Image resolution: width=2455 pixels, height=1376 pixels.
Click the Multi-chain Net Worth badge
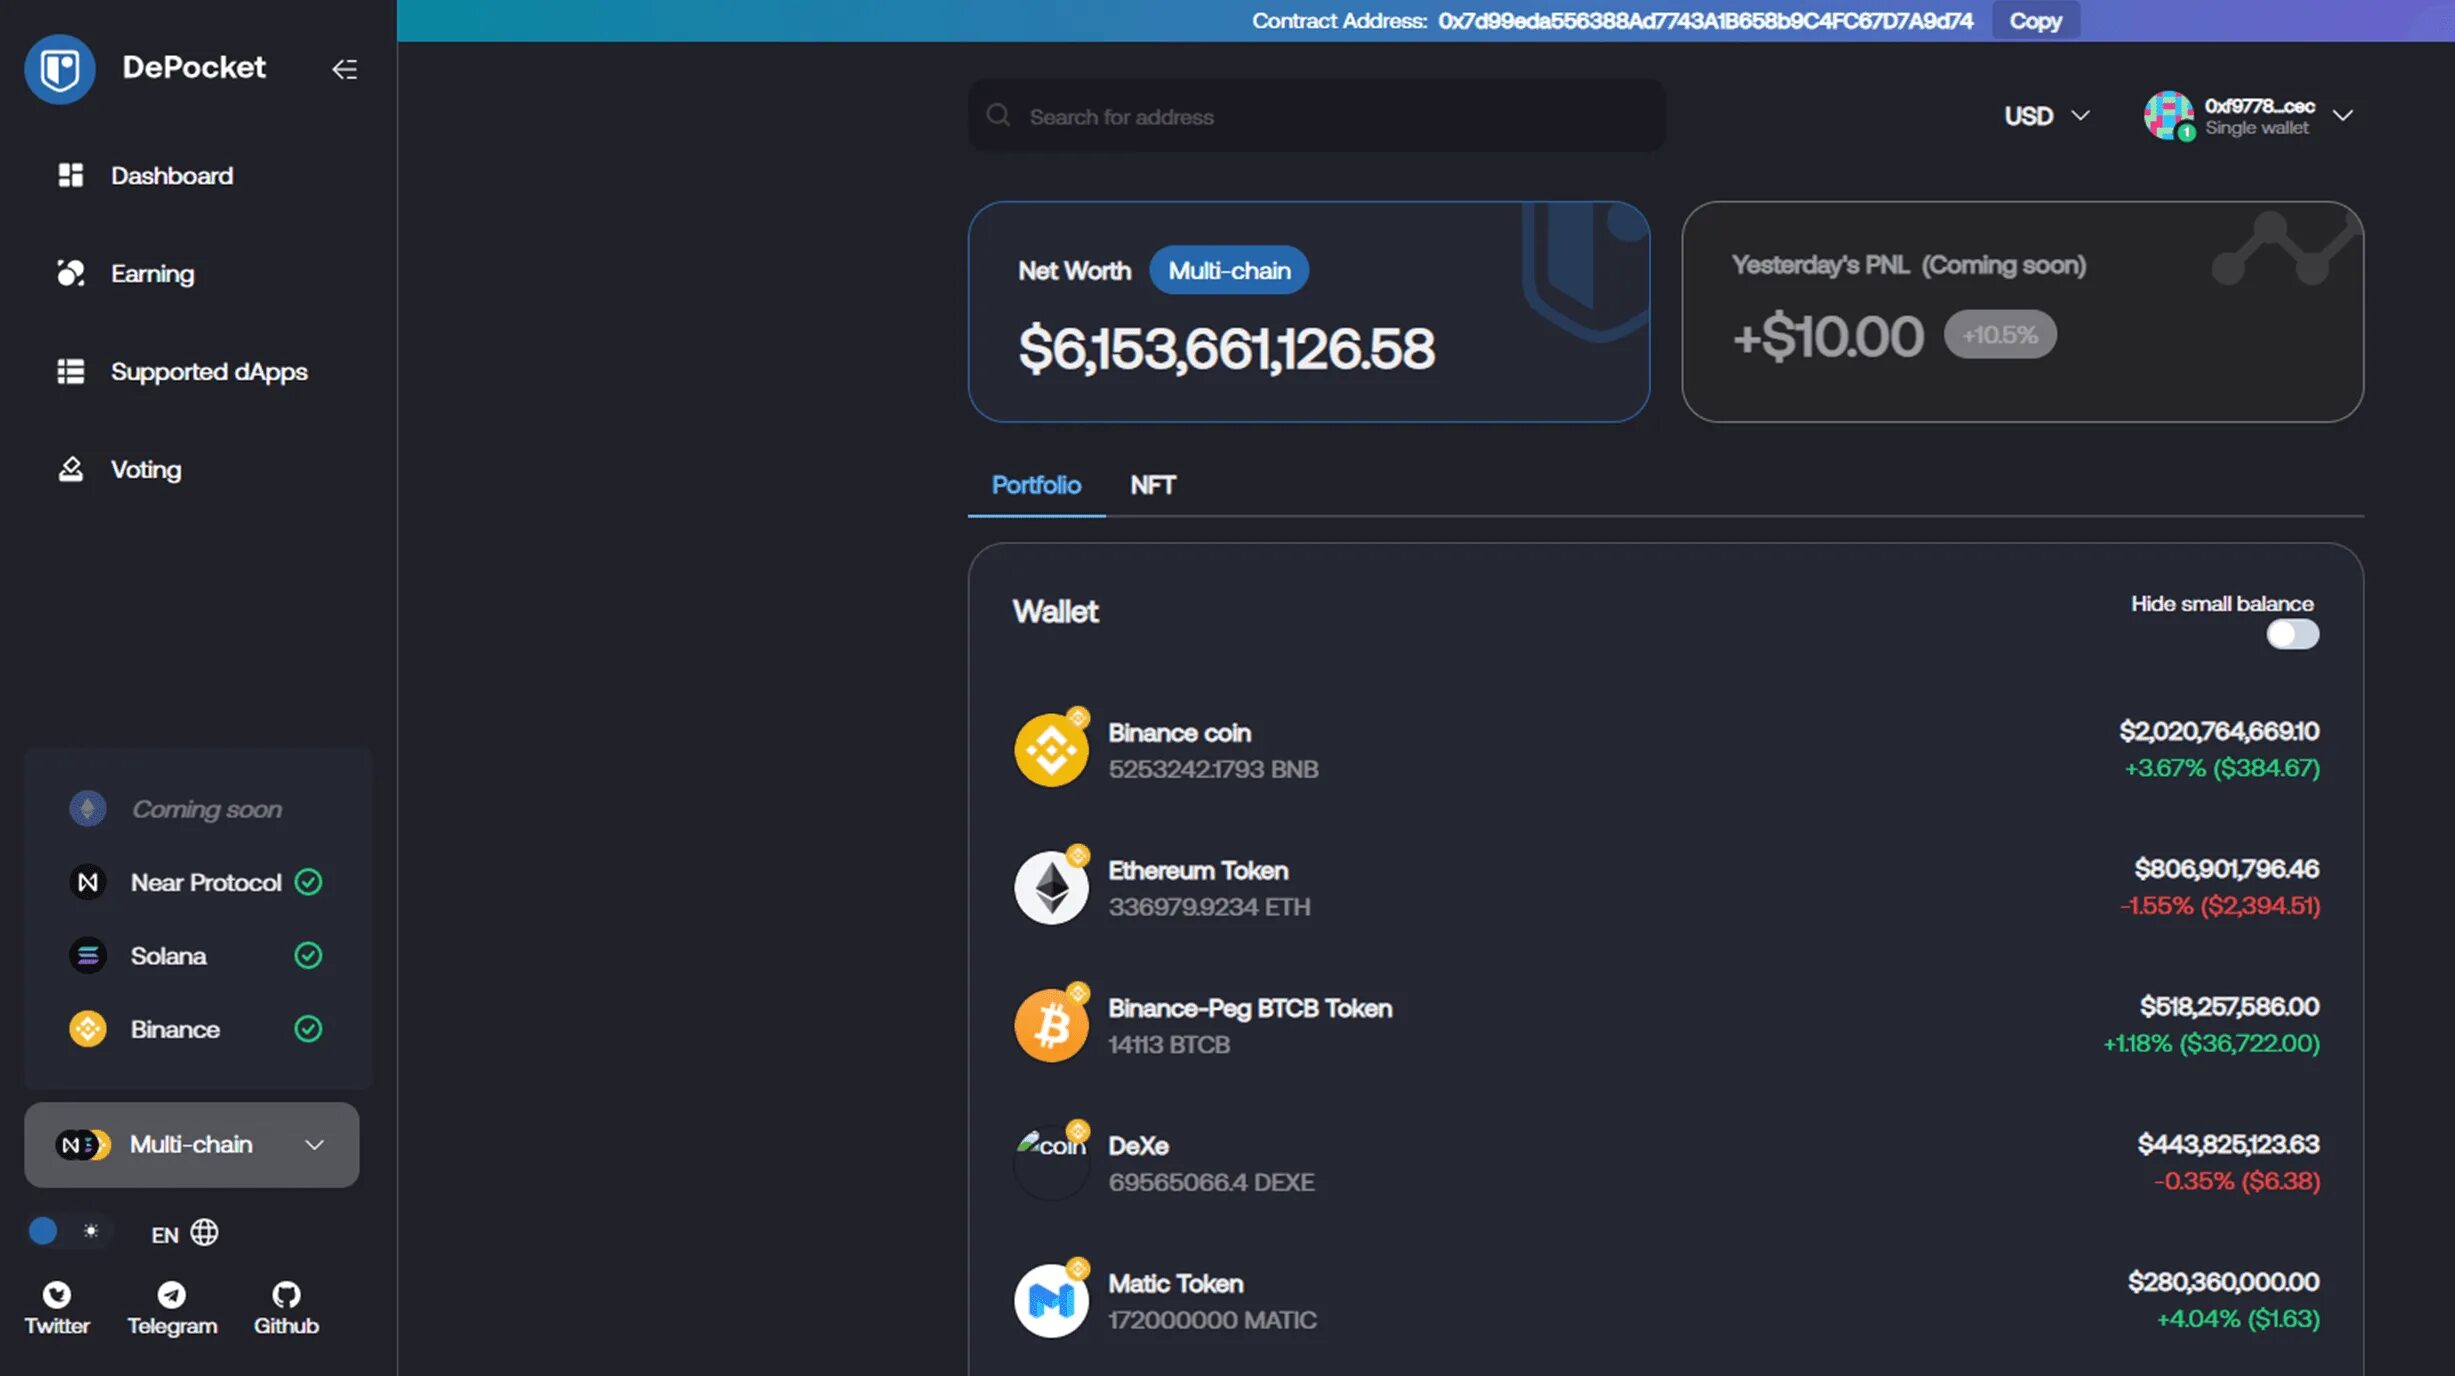[1229, 271]
